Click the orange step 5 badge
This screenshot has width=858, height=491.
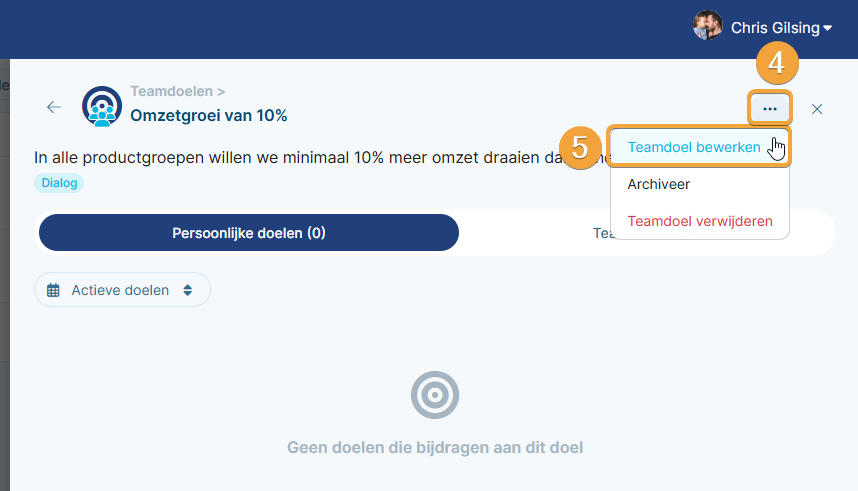point(580,148)
